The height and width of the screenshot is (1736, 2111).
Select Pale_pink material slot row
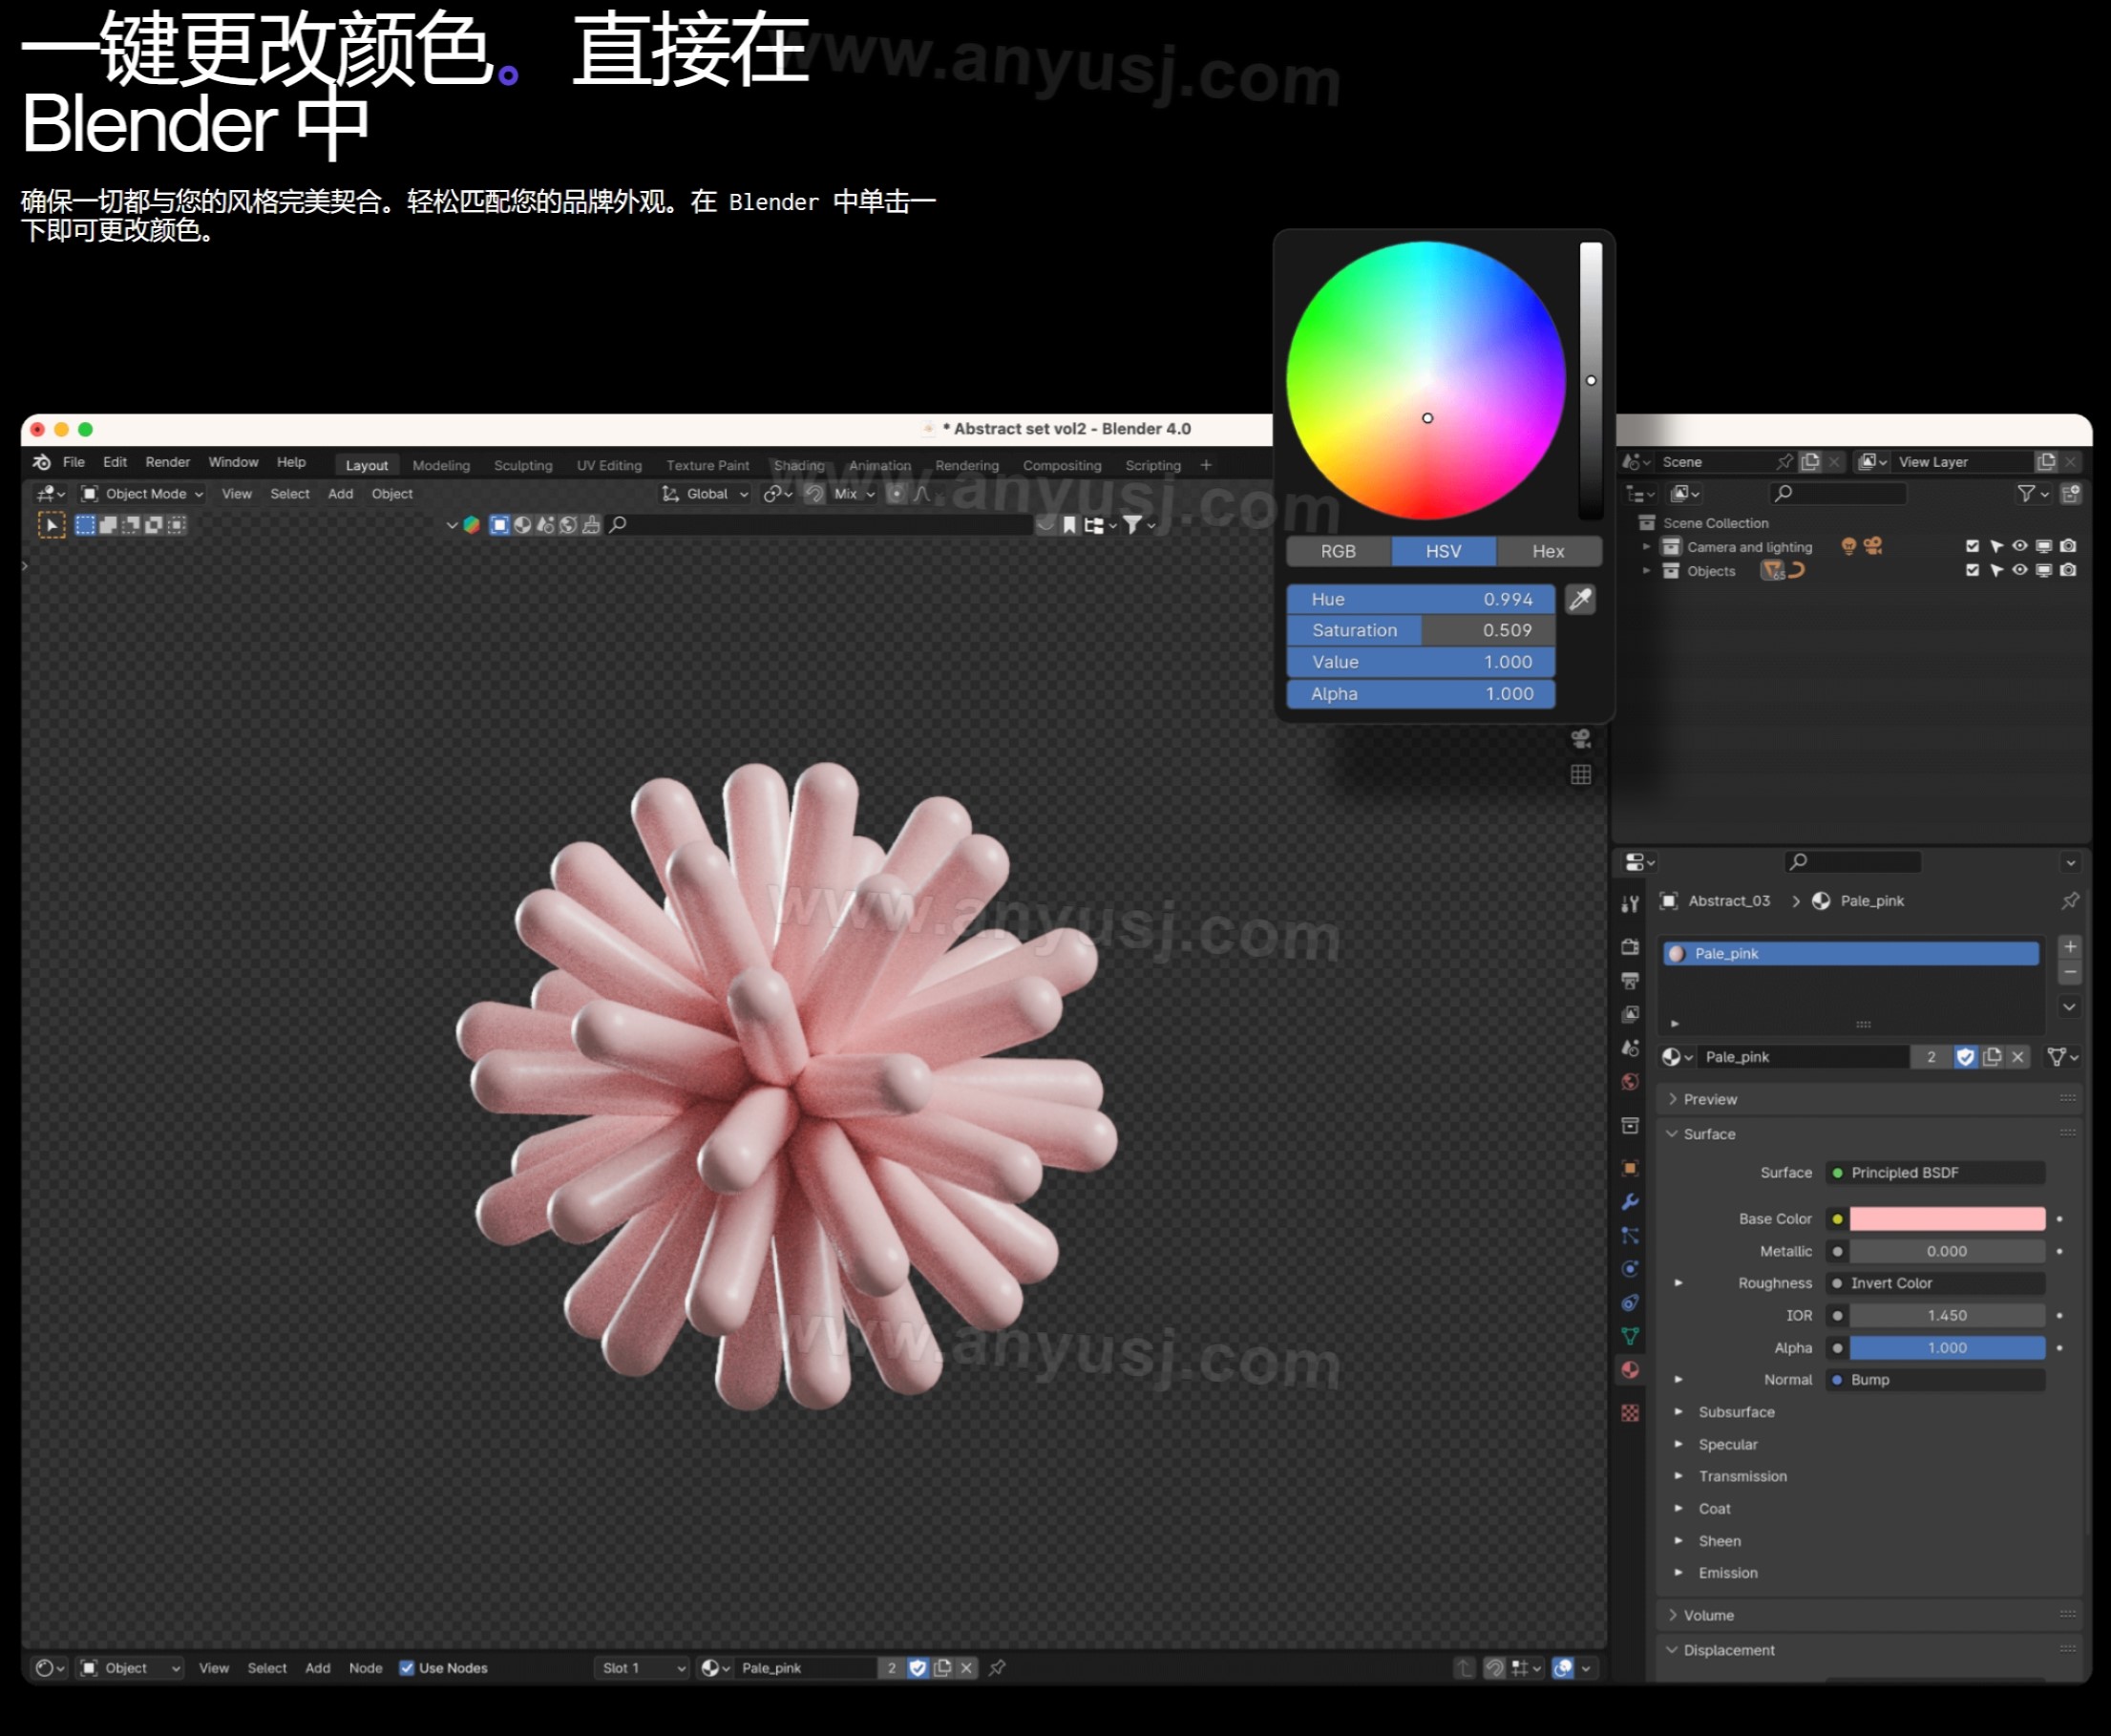[x=1851, y=953]
